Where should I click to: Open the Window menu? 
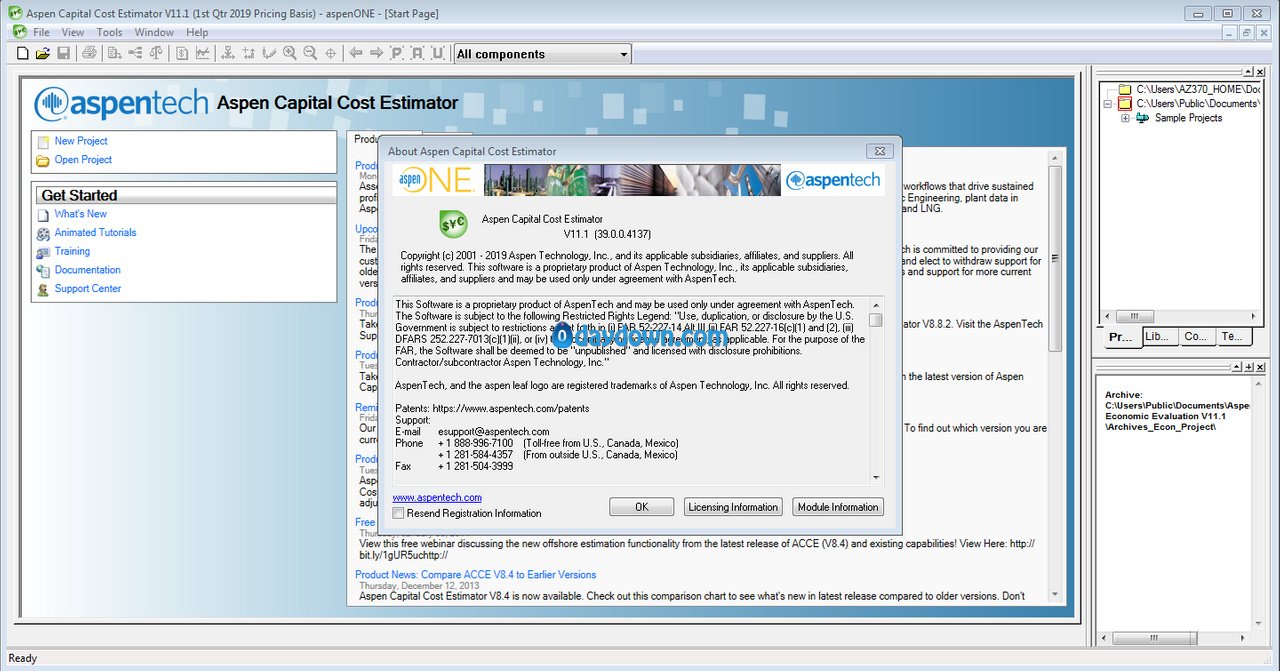(154, 33)
